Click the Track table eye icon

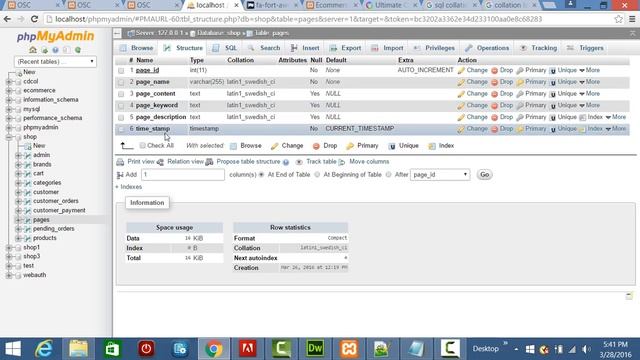click(299, 162)
